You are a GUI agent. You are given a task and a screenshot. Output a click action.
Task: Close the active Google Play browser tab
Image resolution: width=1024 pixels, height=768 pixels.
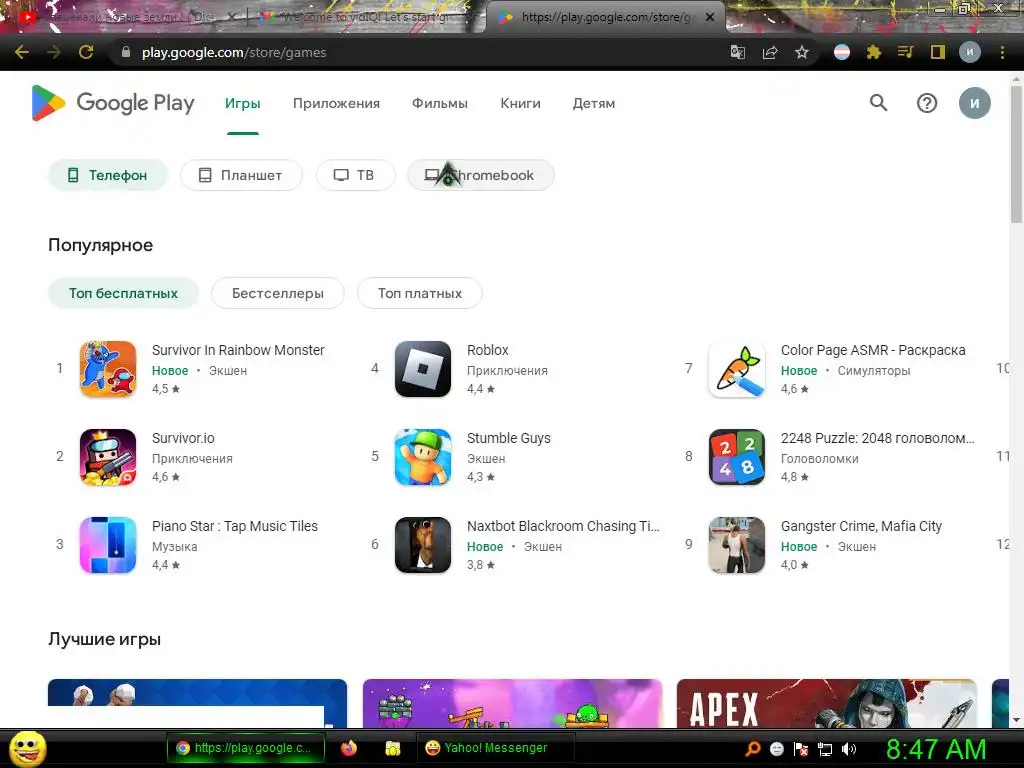tap(710, 17)
